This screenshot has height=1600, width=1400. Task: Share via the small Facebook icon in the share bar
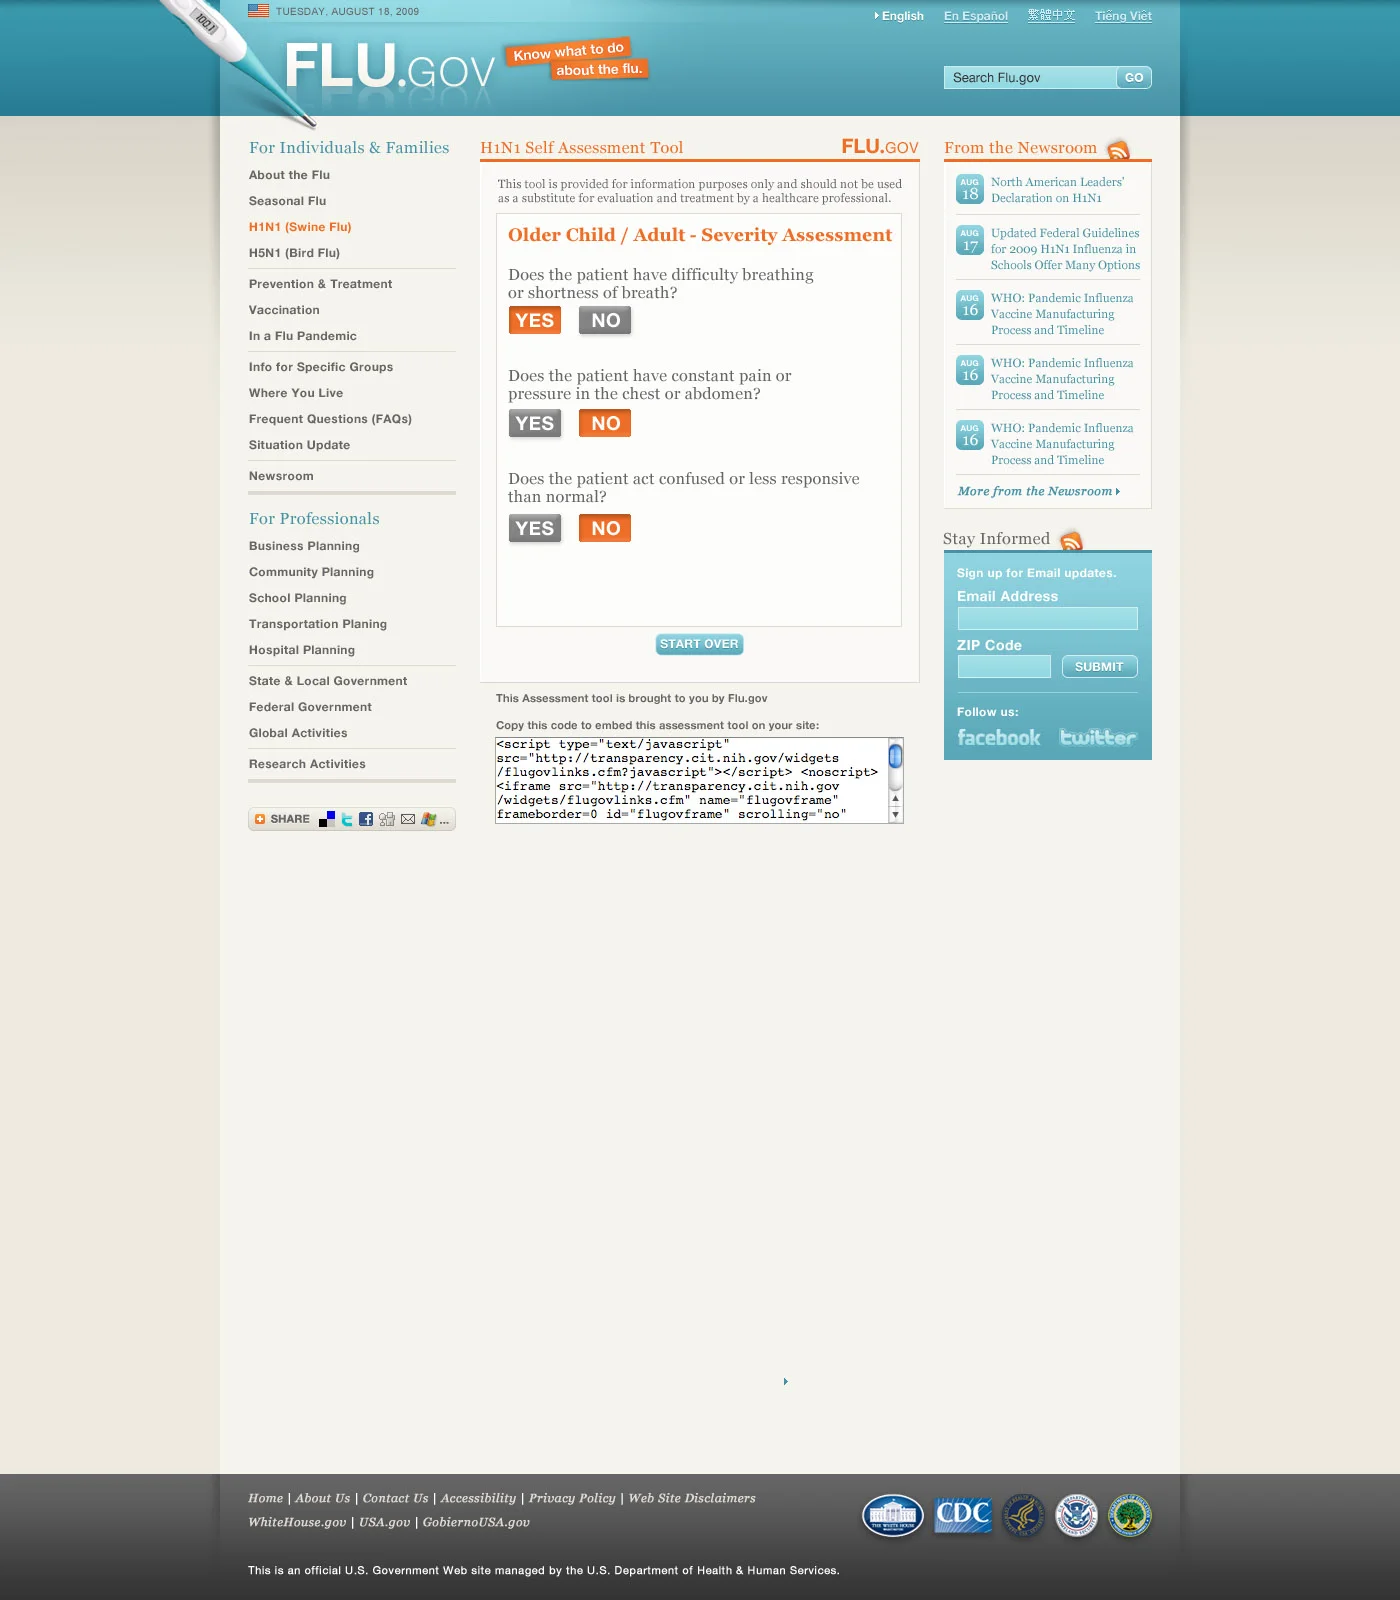[366, 819]
